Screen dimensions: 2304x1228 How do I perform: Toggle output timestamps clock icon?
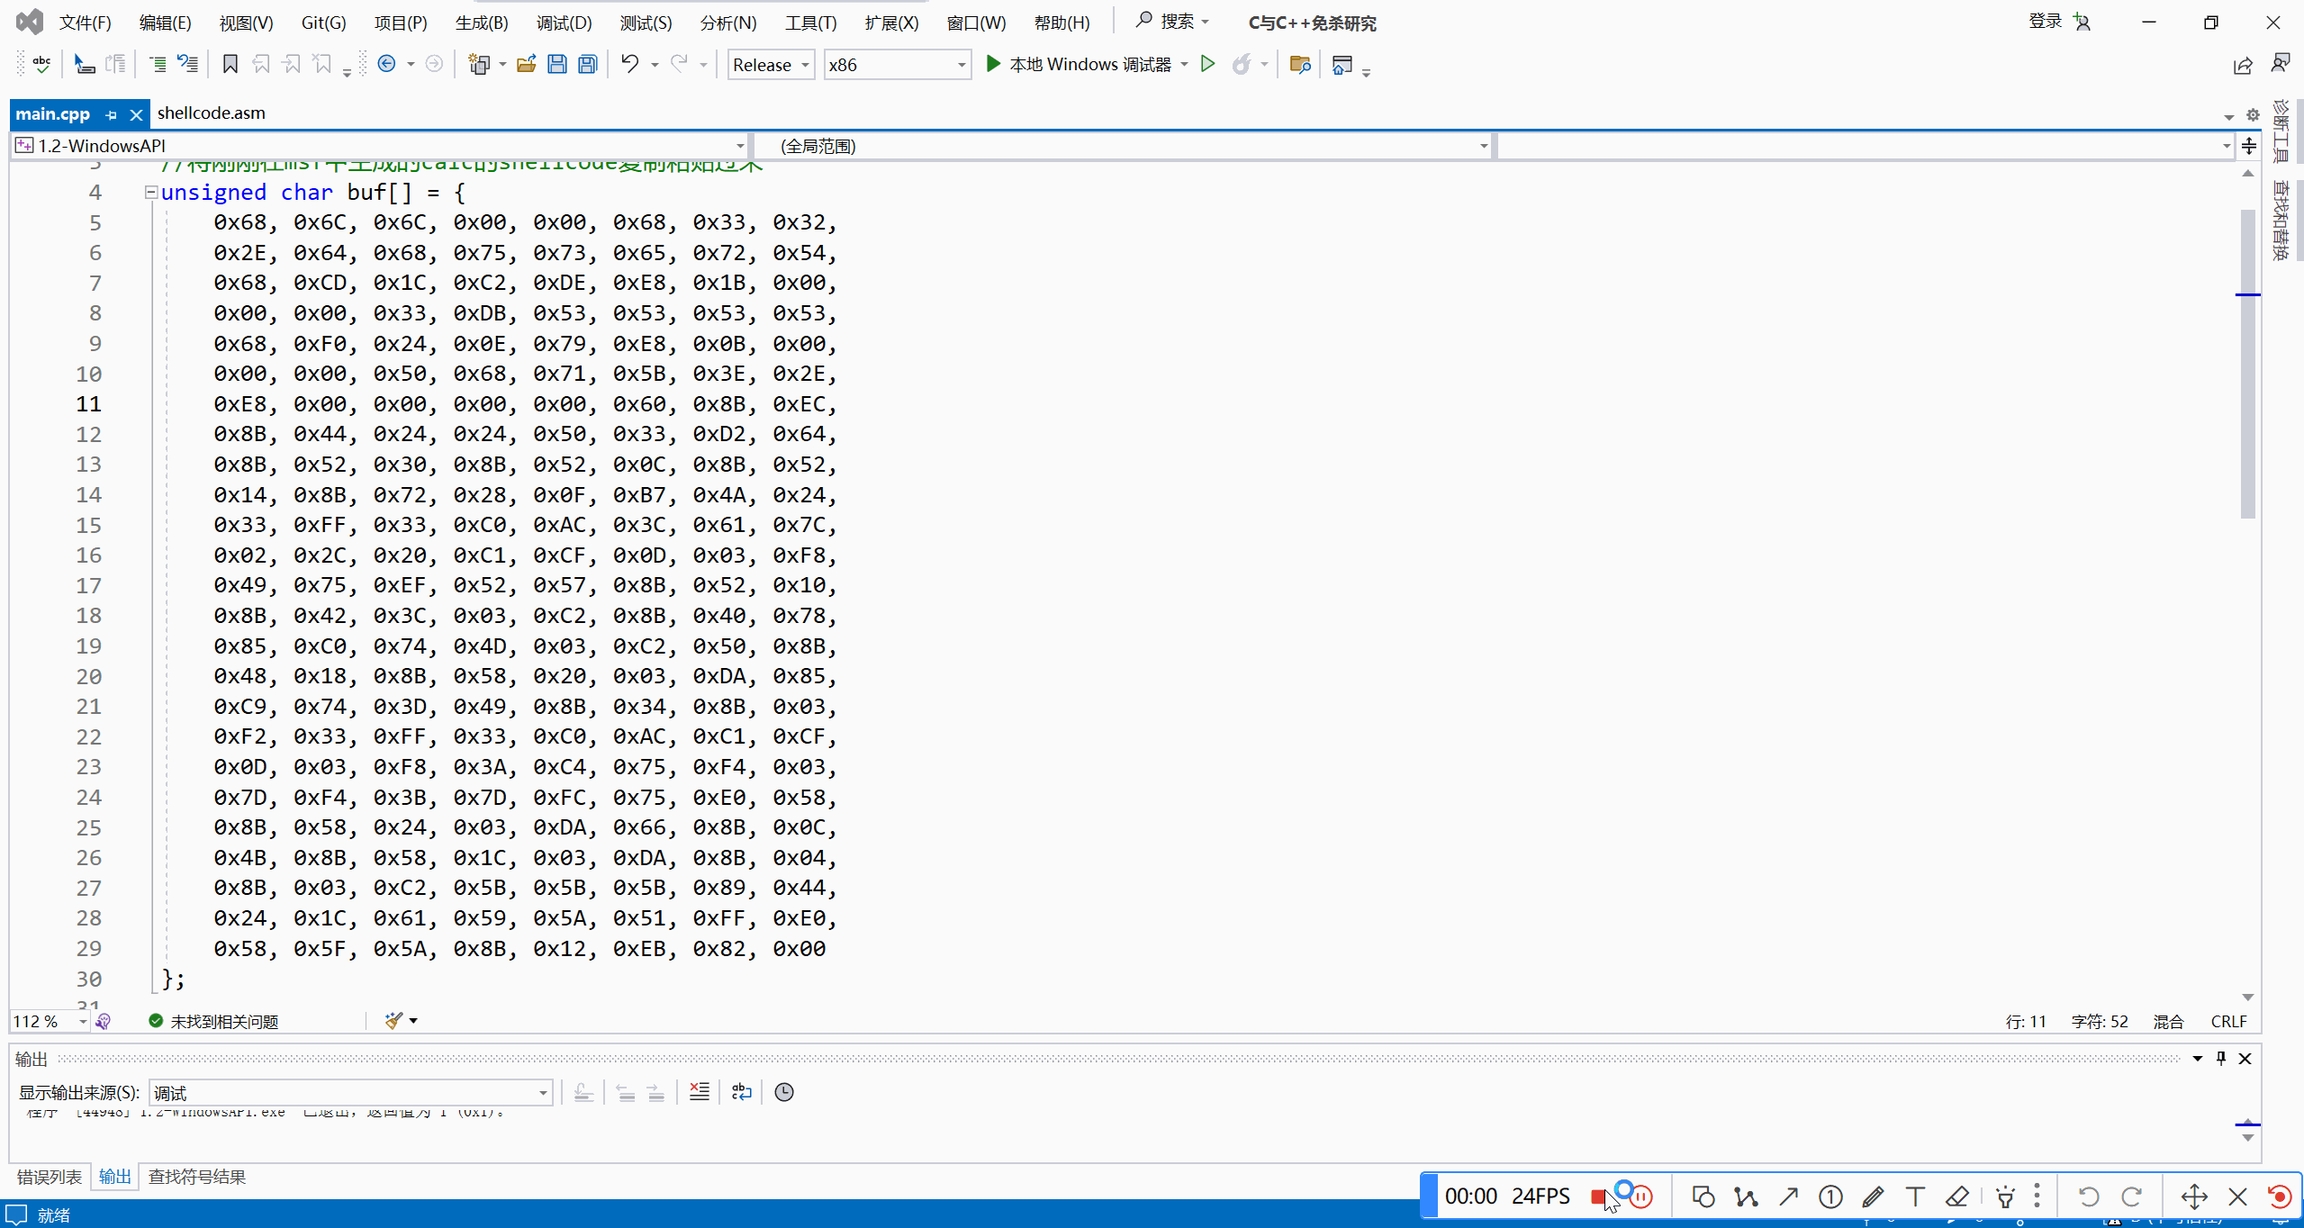coord(784,1092)
